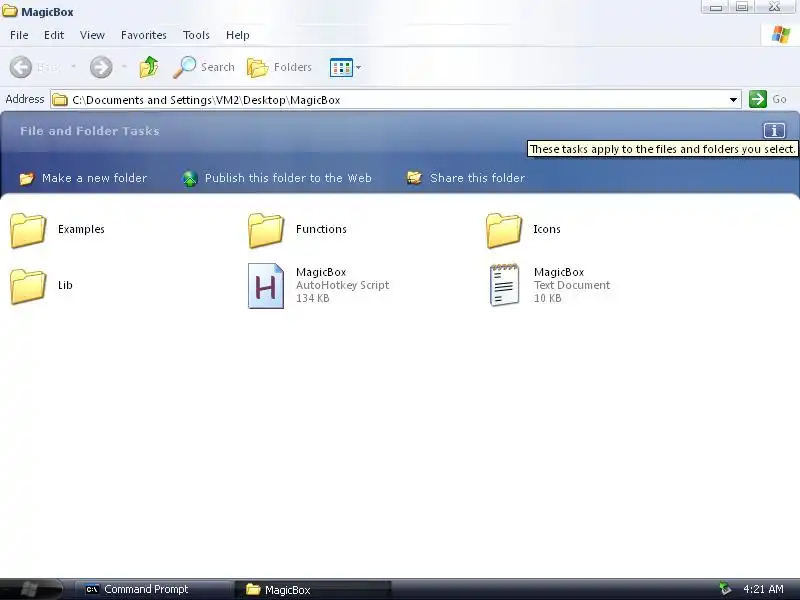Click the info icon in task pane
800x600 pixels.
pos(774,131)
